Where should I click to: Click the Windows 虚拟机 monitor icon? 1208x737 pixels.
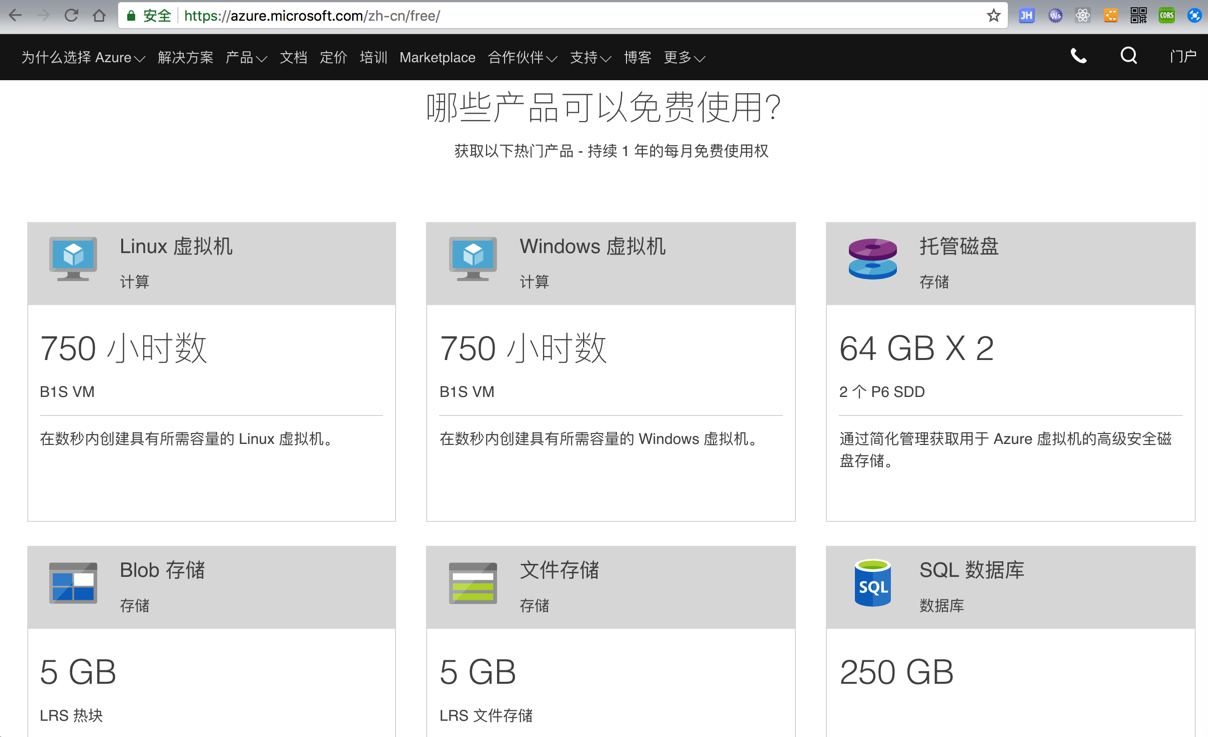click(473, 259)
